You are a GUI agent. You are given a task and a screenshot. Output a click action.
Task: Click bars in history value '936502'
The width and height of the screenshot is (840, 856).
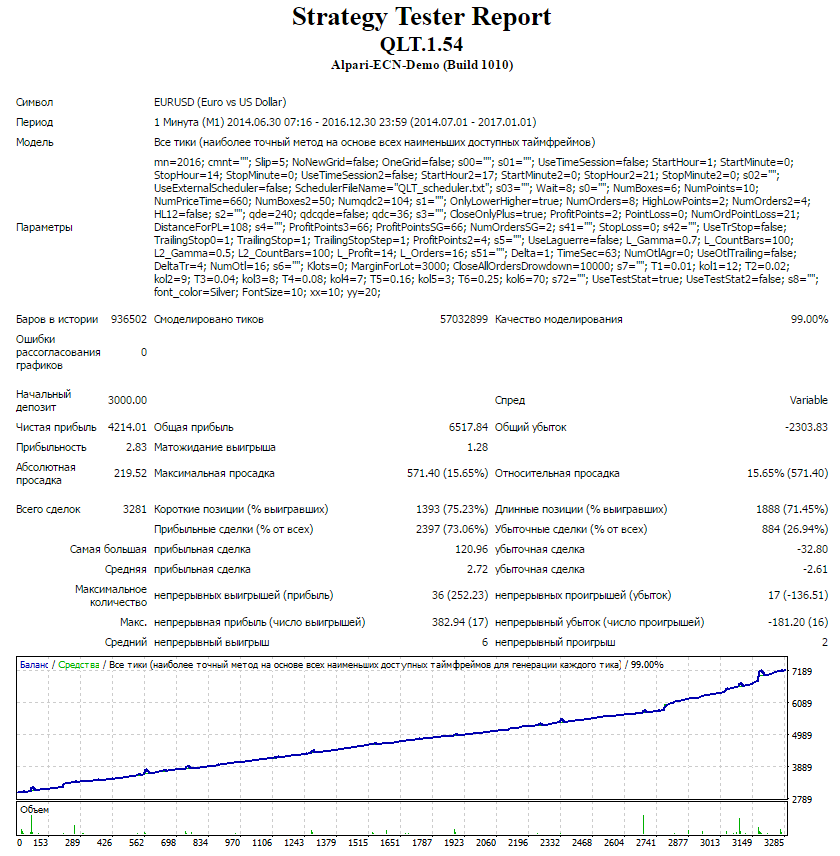point(129,319)
